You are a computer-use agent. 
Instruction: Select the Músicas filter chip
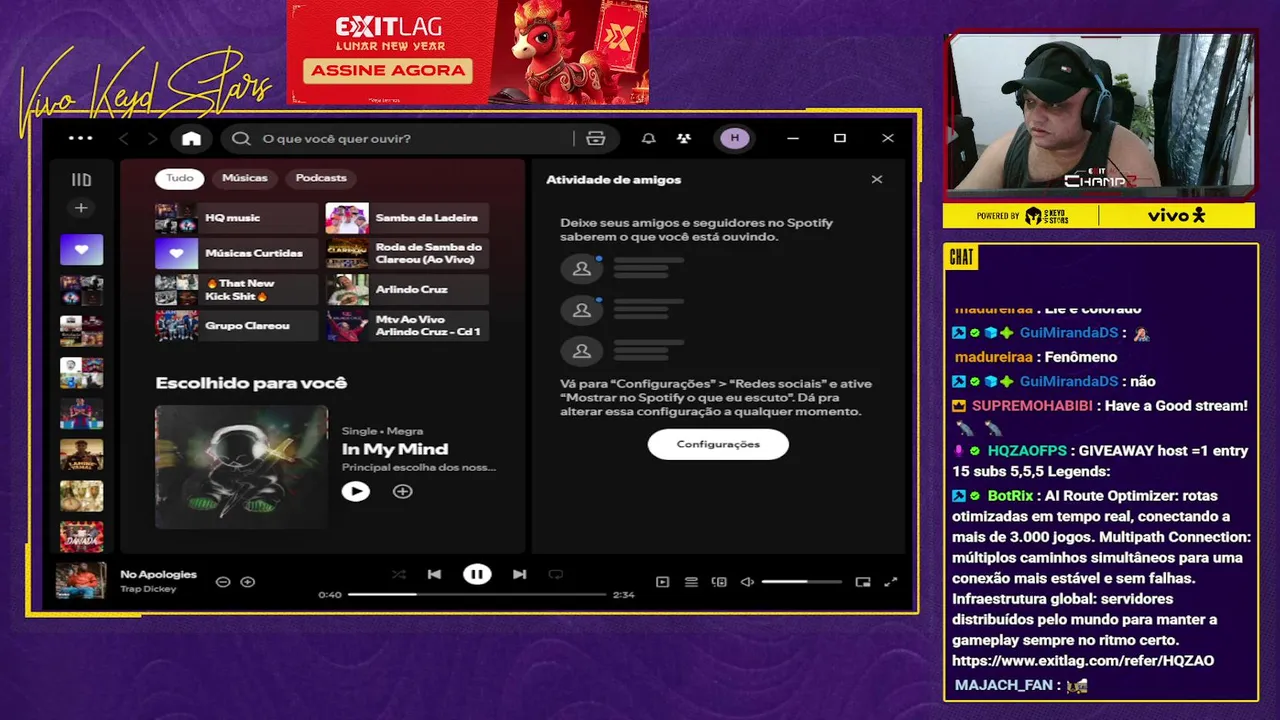(x=245, y=178)
